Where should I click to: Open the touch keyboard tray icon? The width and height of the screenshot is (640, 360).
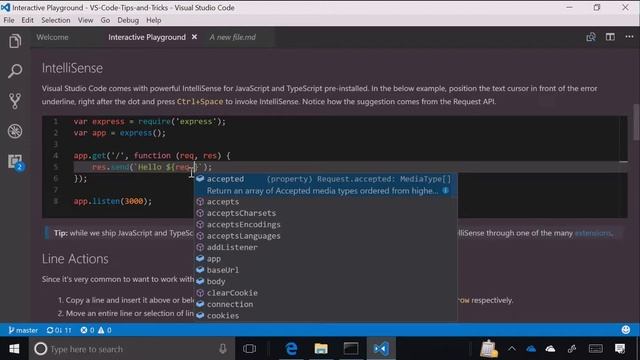click(596, 349)
